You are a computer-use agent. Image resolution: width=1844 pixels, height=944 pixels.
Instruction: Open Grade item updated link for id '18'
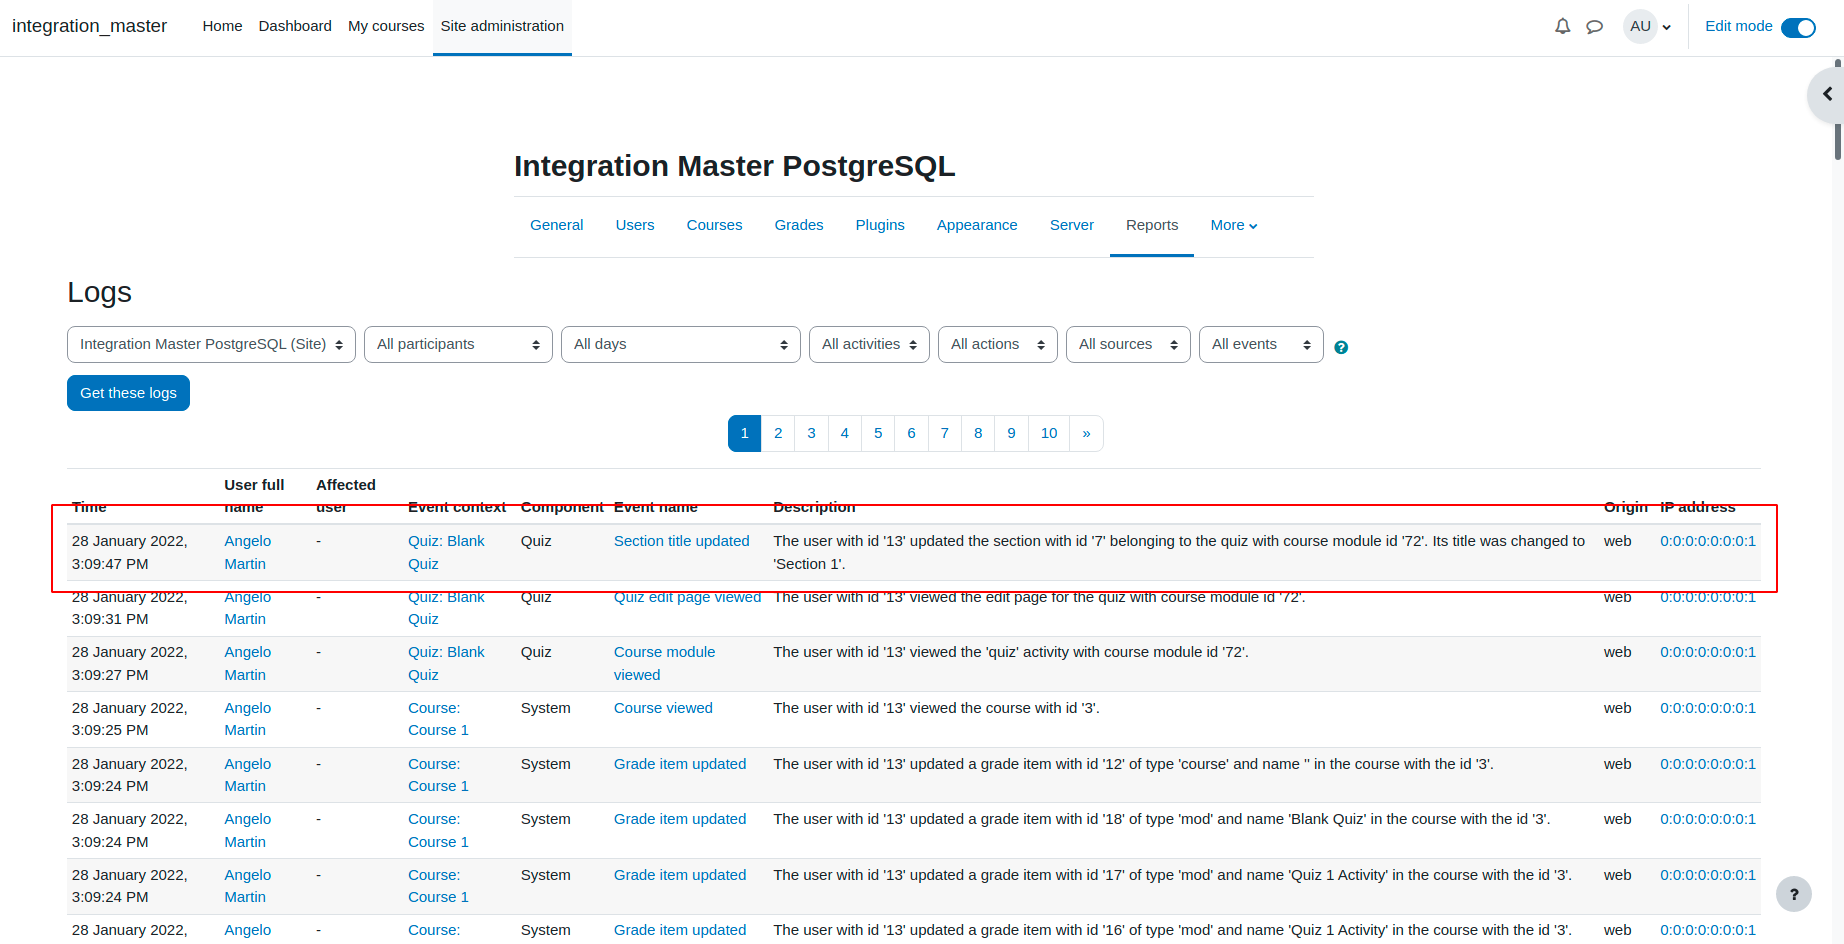(x=680, y=819)
